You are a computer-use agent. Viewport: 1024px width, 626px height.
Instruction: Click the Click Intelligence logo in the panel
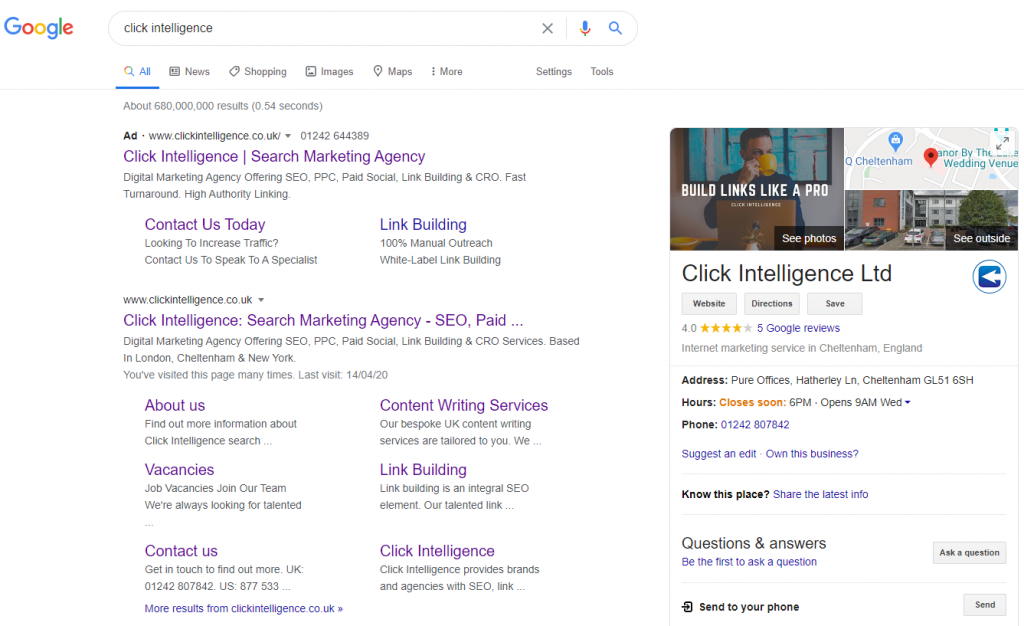point(989,277)
